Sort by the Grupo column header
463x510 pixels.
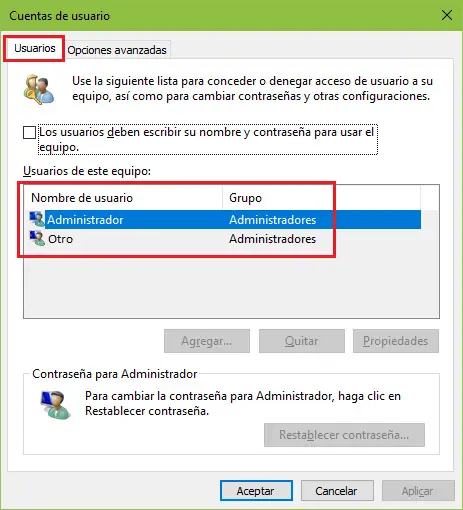(x=321, y=198)
